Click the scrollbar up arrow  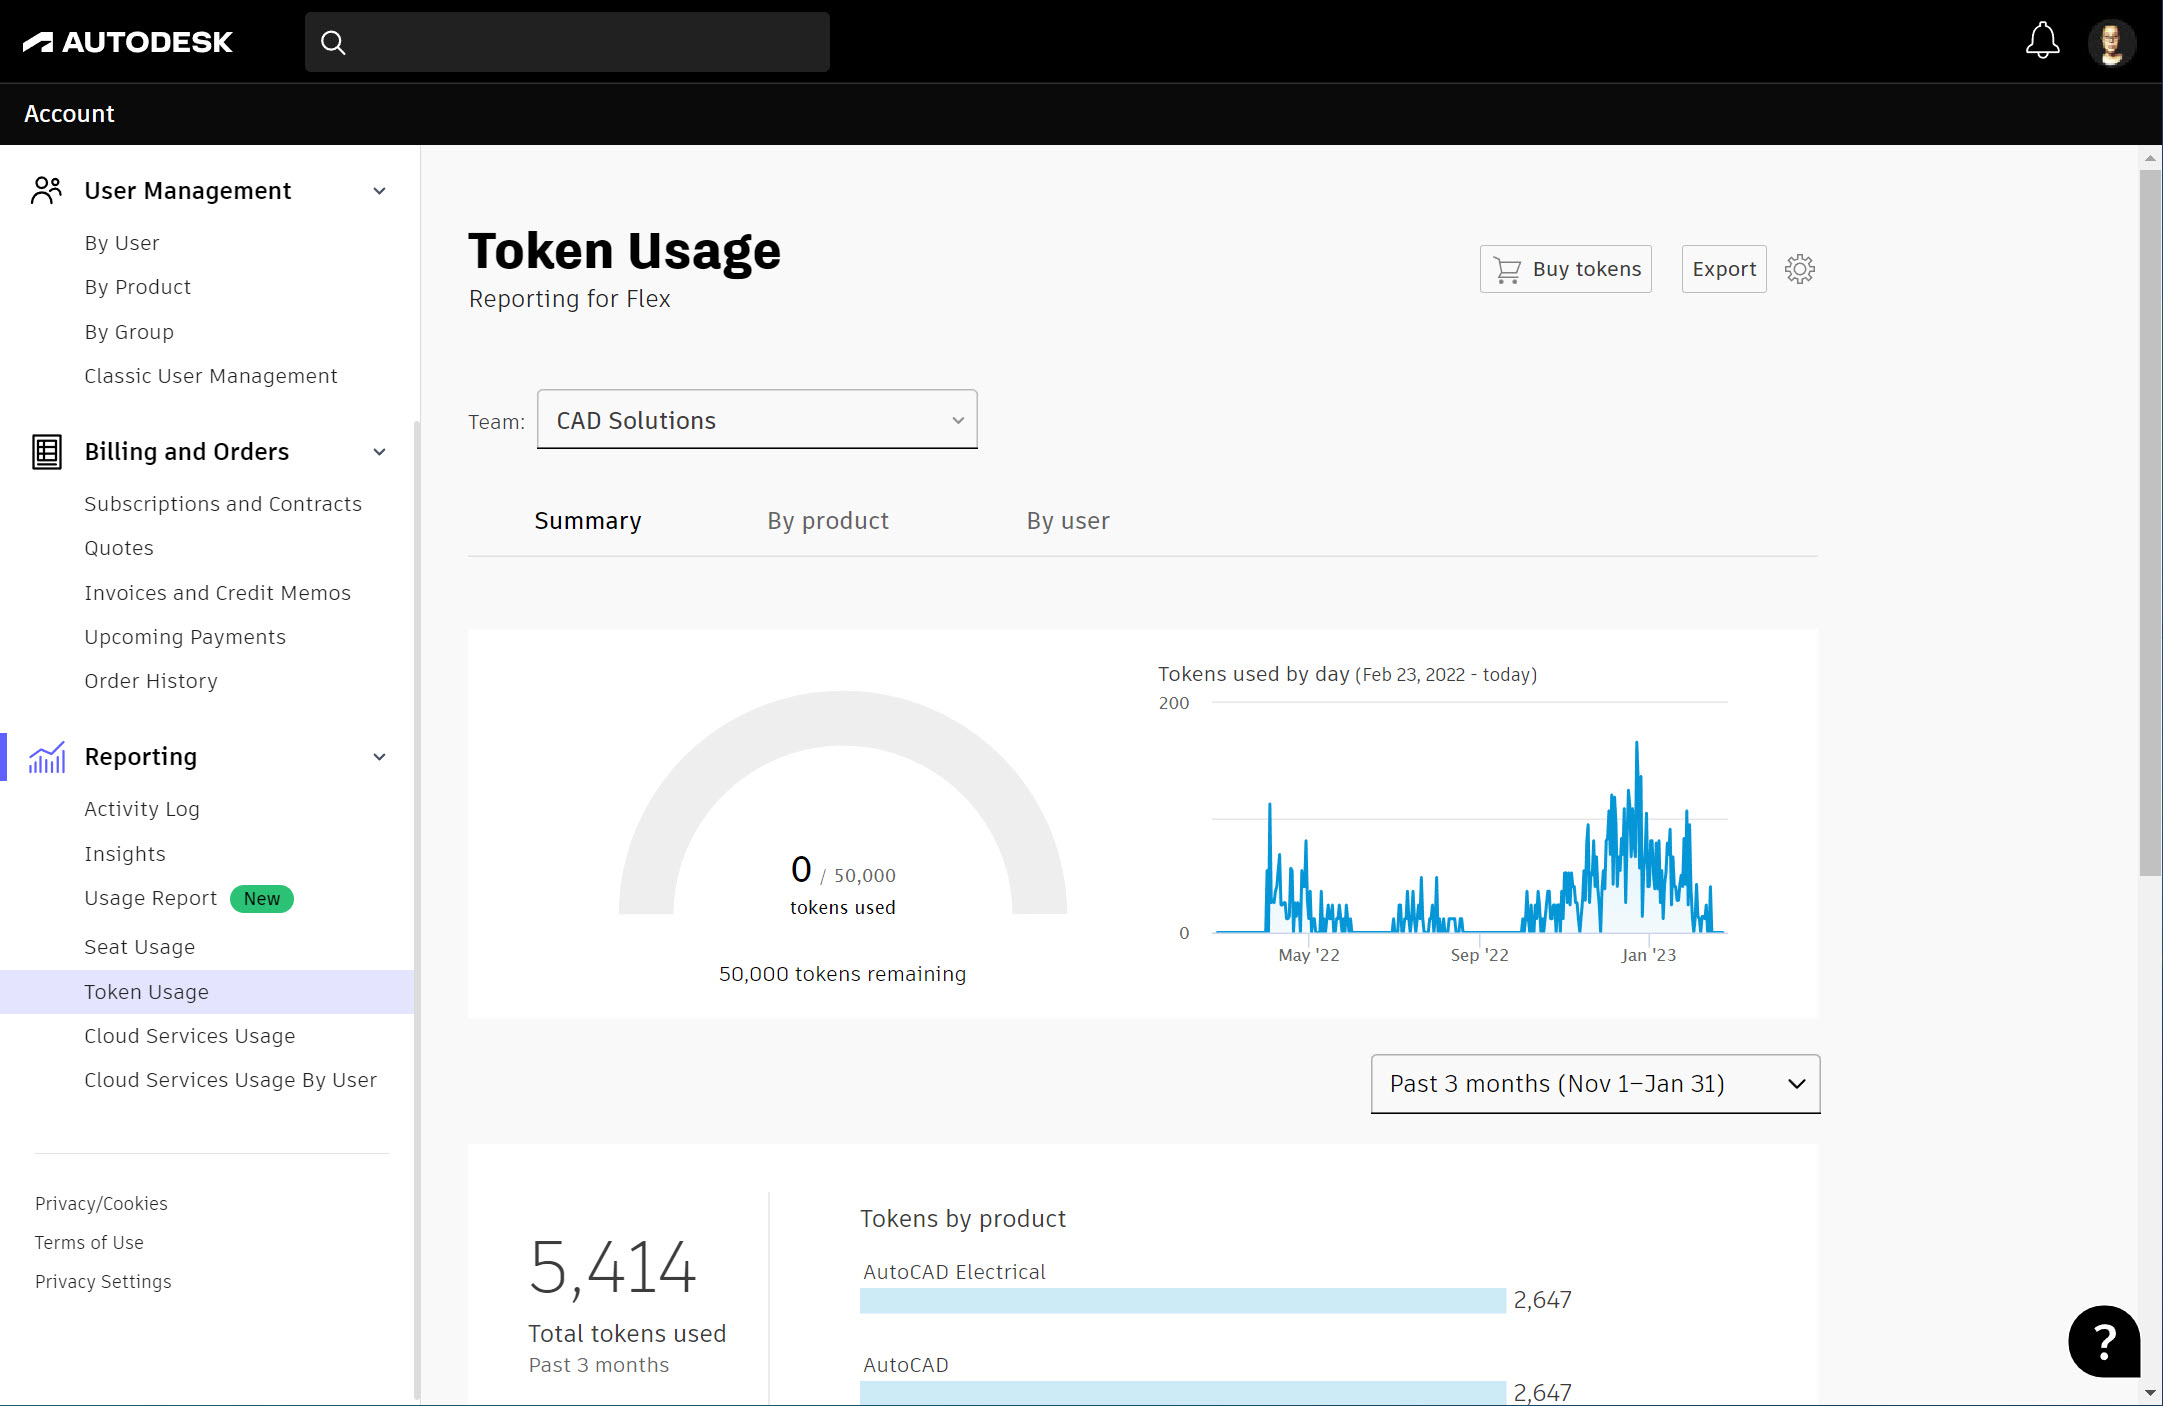(x=2150, y=158)
